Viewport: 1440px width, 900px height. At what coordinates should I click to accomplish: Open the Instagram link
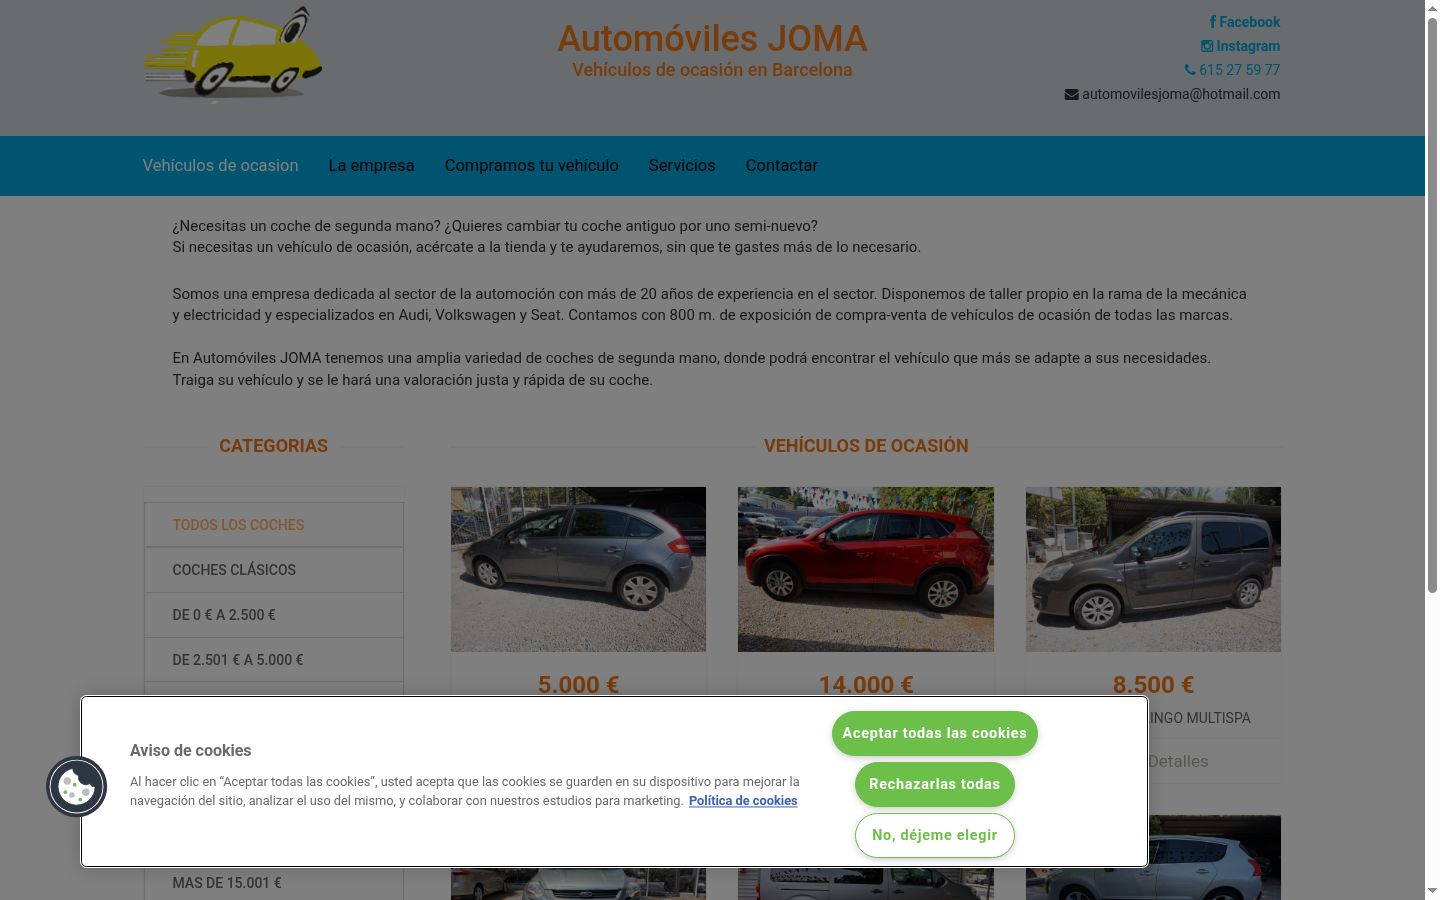(1240, 46)
